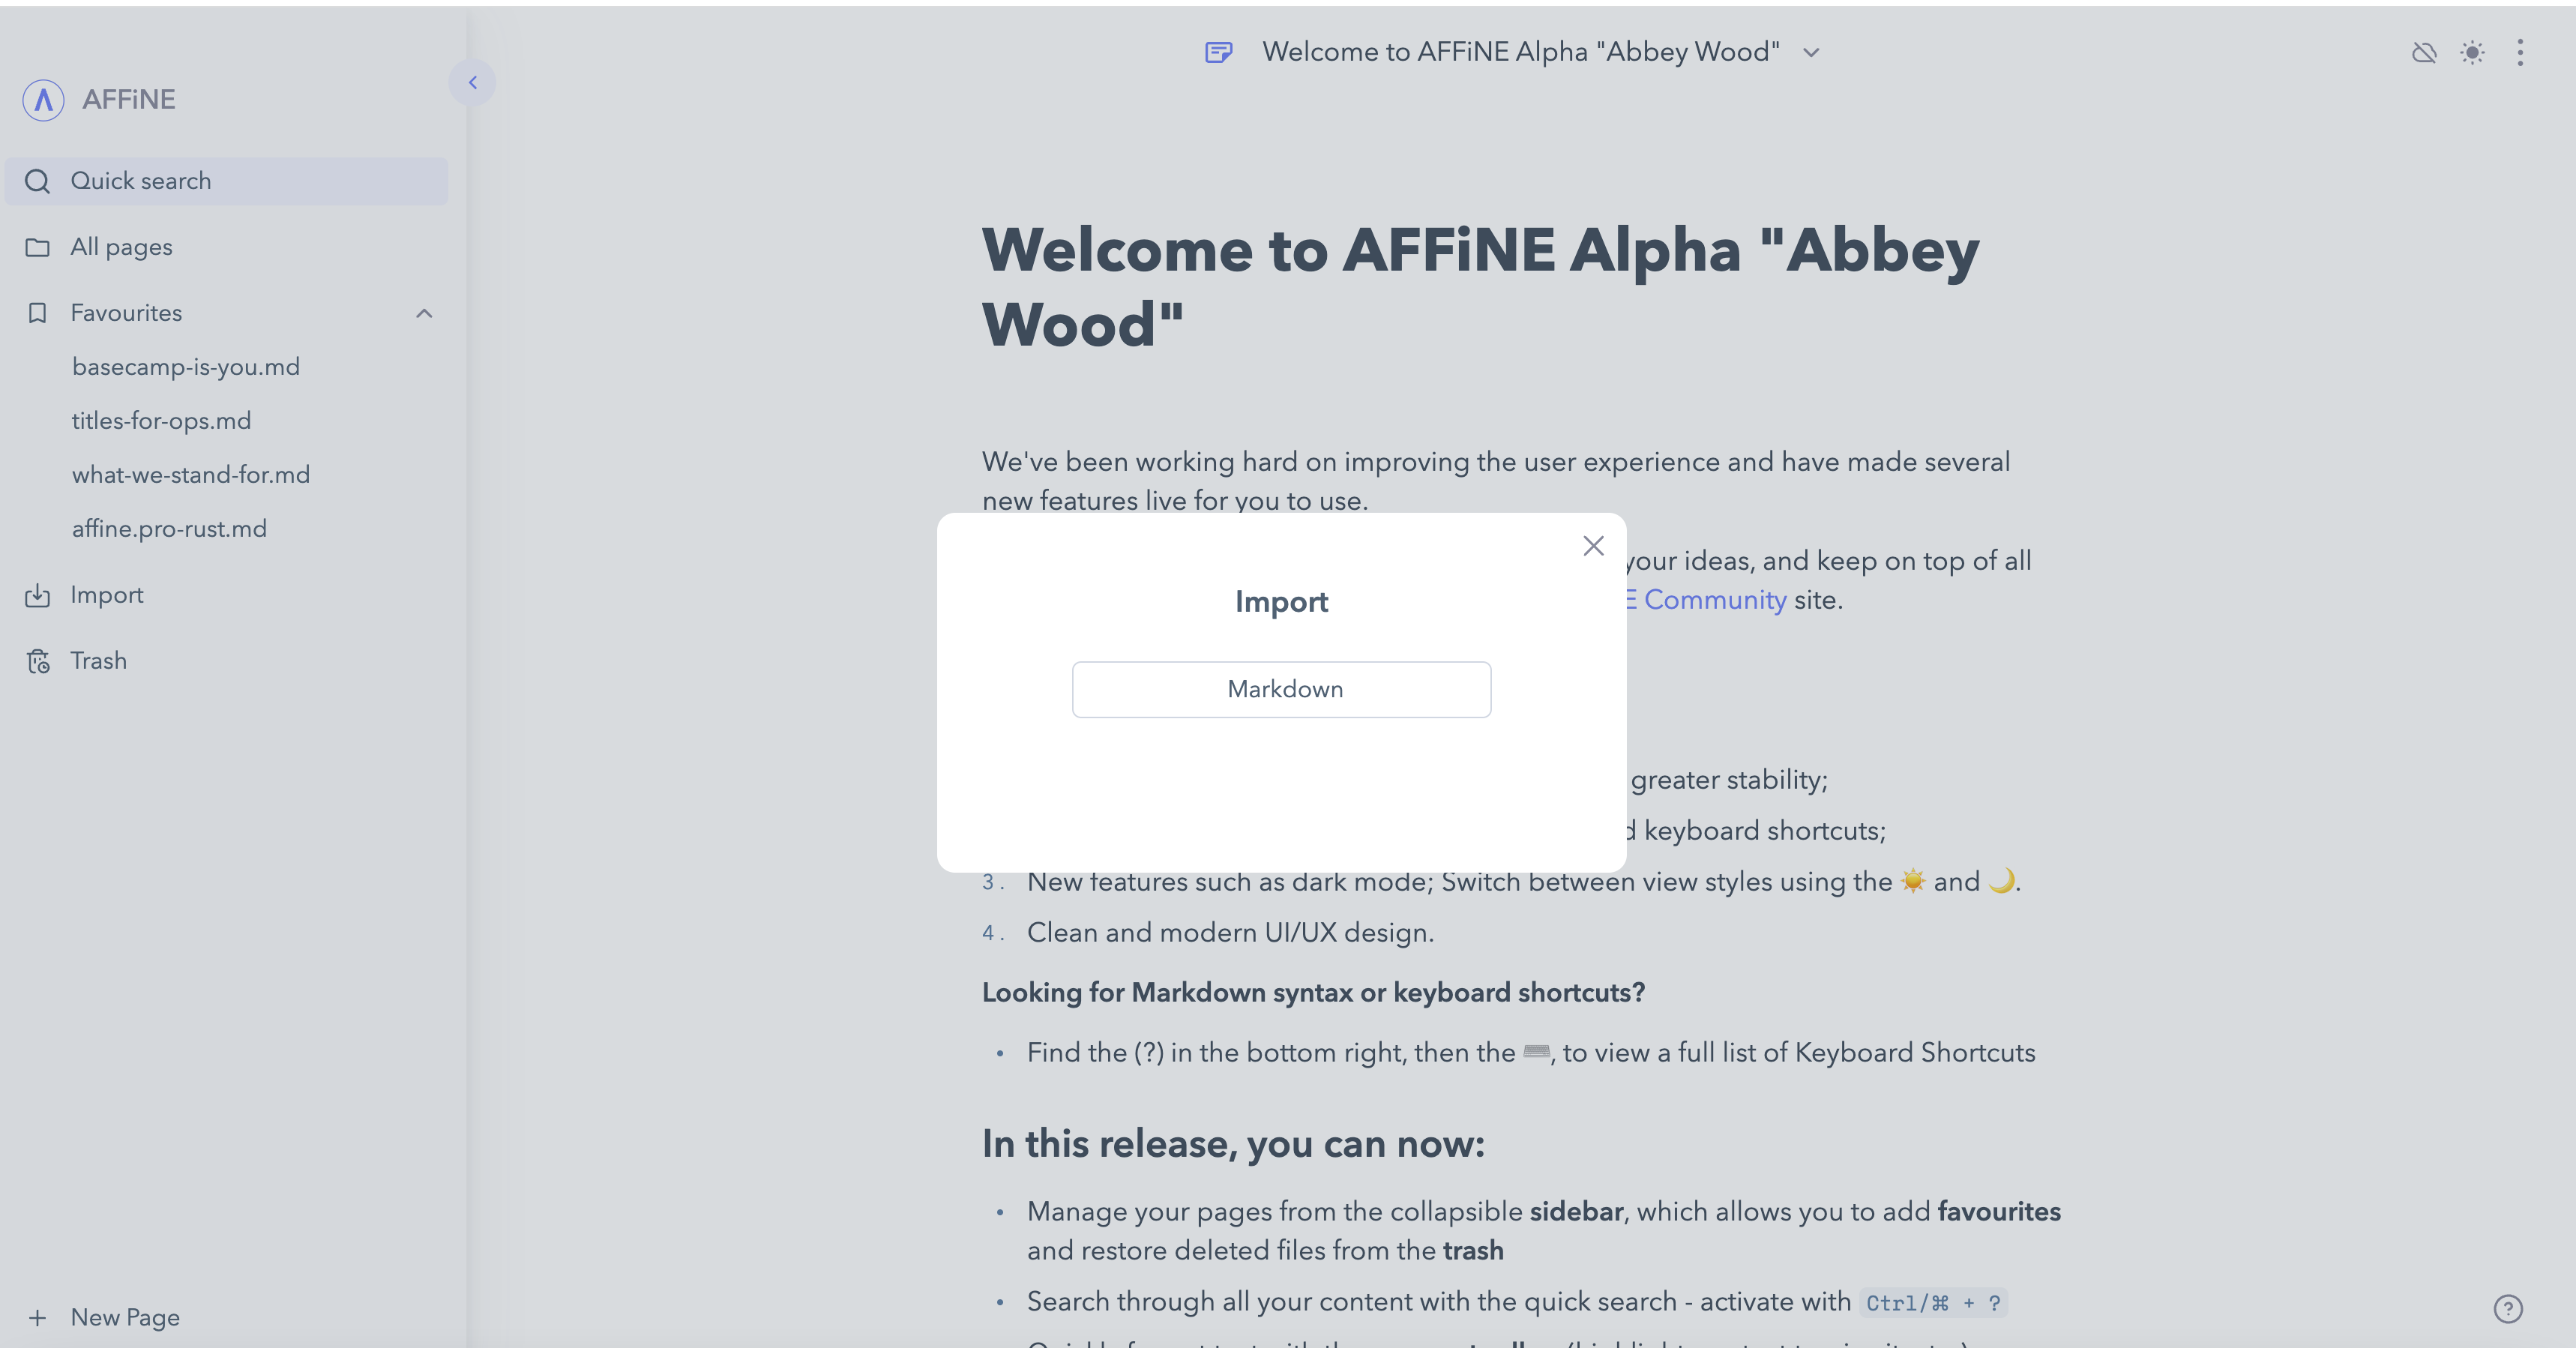Open the All pages view

(x=121, y=246)
